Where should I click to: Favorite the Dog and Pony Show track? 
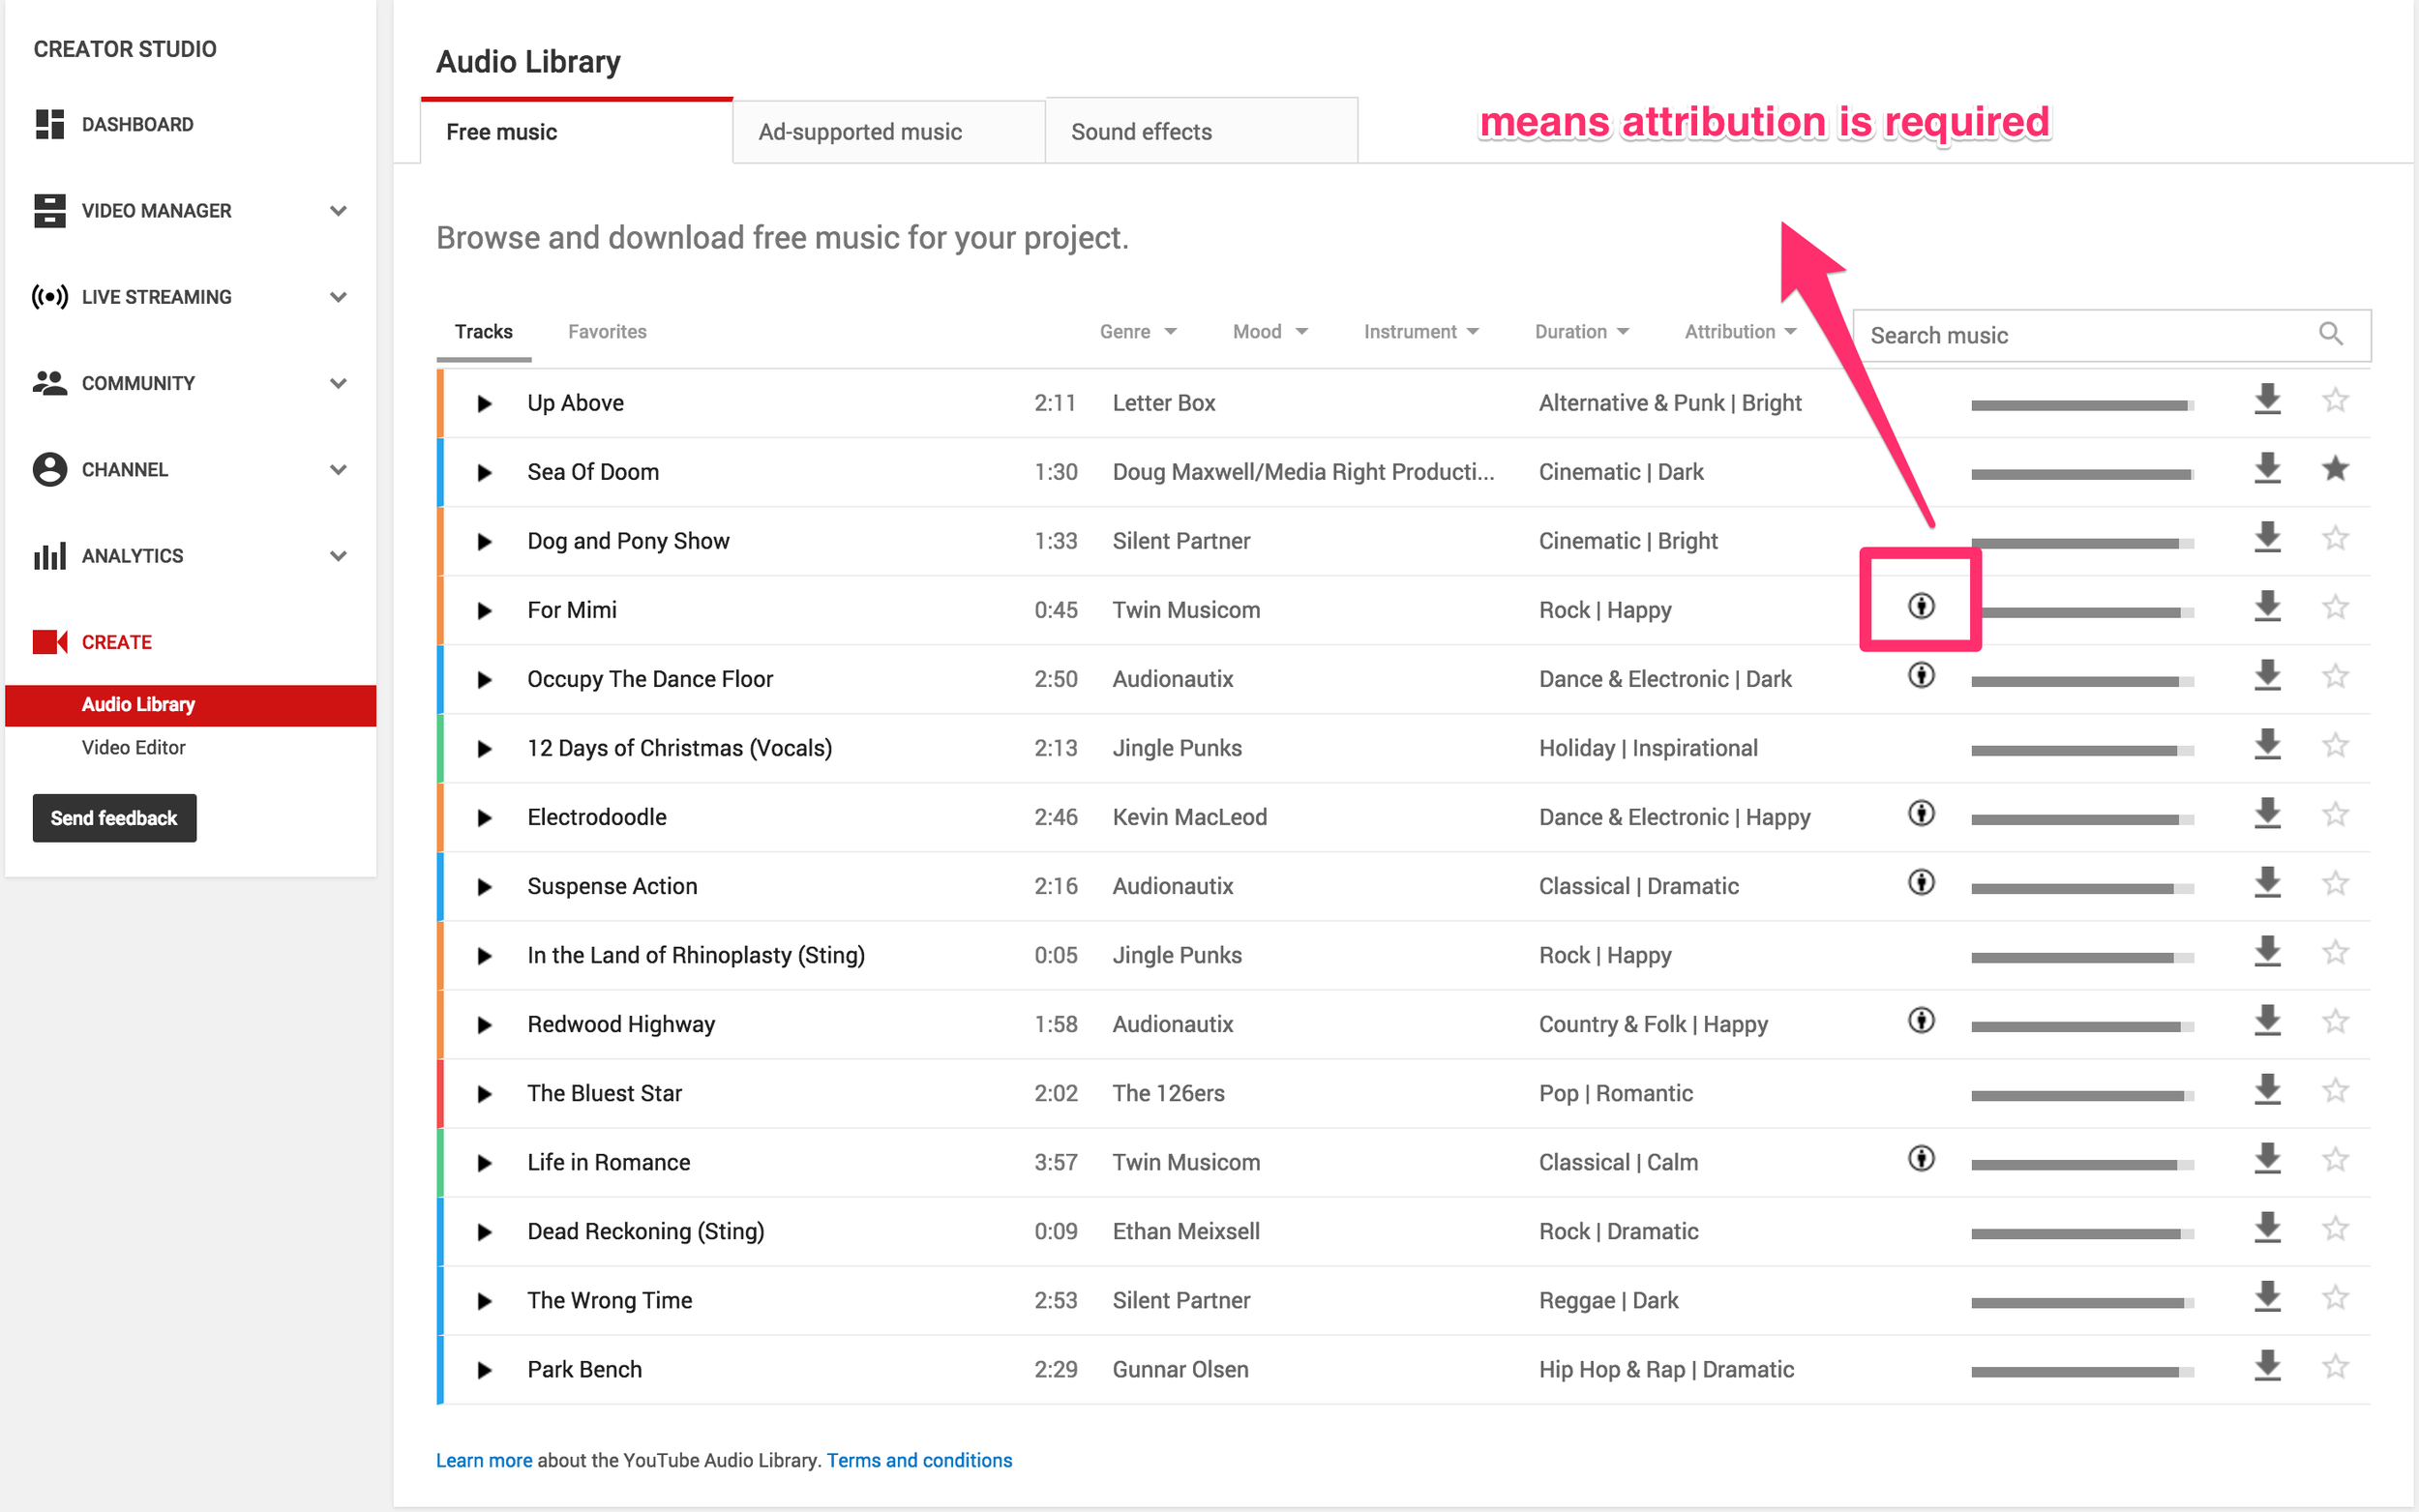click(x=2335, y=538)
